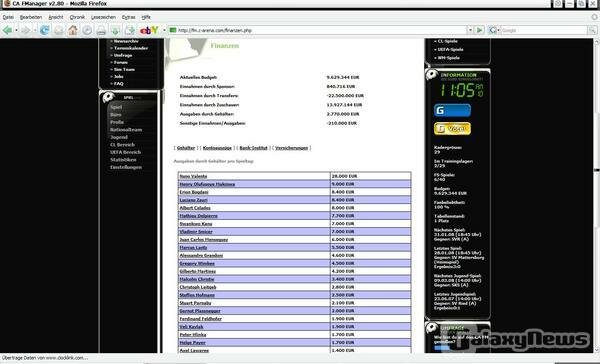Open Terminkalender in the left menu
The image size is (600, 364).
point(131,48)
